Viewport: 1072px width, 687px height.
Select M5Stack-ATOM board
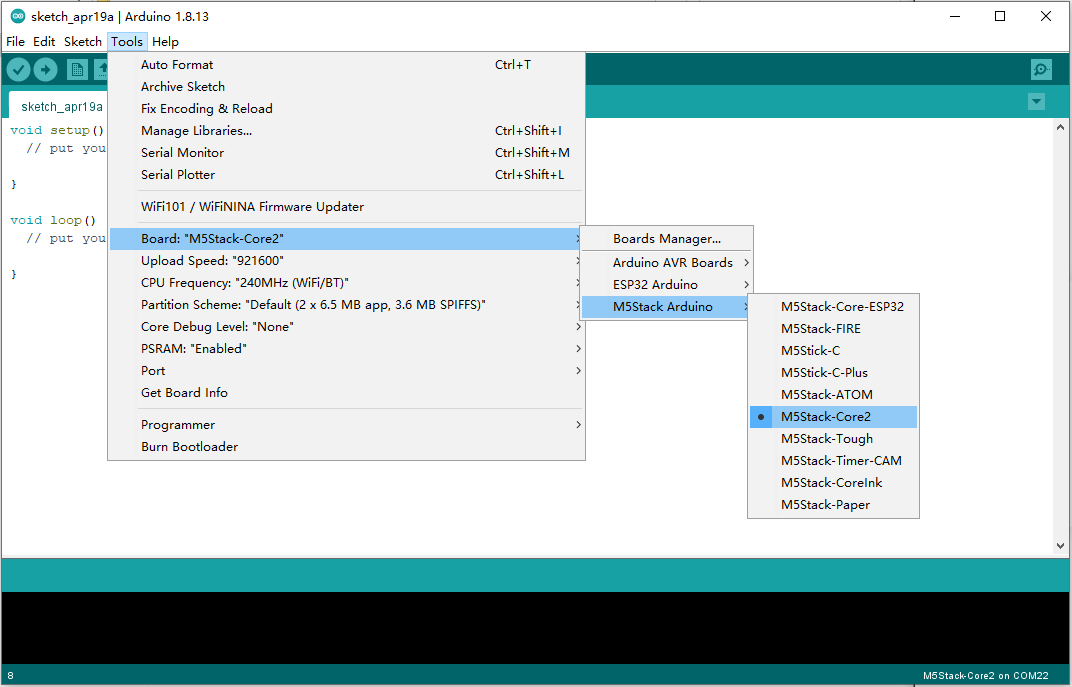pyautogui.click(x=833, y=394)
